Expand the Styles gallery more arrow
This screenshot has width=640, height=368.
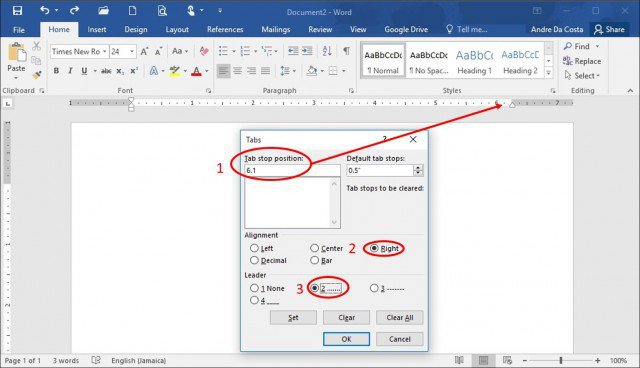coord(549,73)
